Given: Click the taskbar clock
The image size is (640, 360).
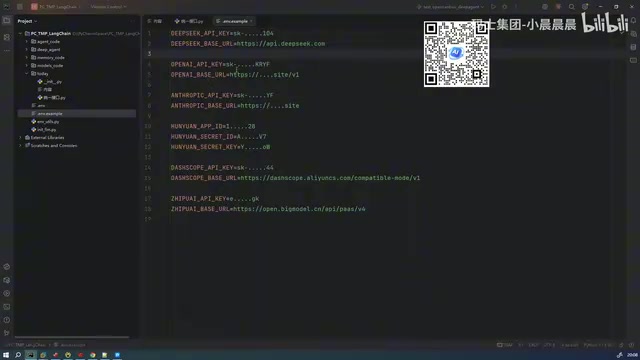Looking at the screenshot, I should 632,355.
